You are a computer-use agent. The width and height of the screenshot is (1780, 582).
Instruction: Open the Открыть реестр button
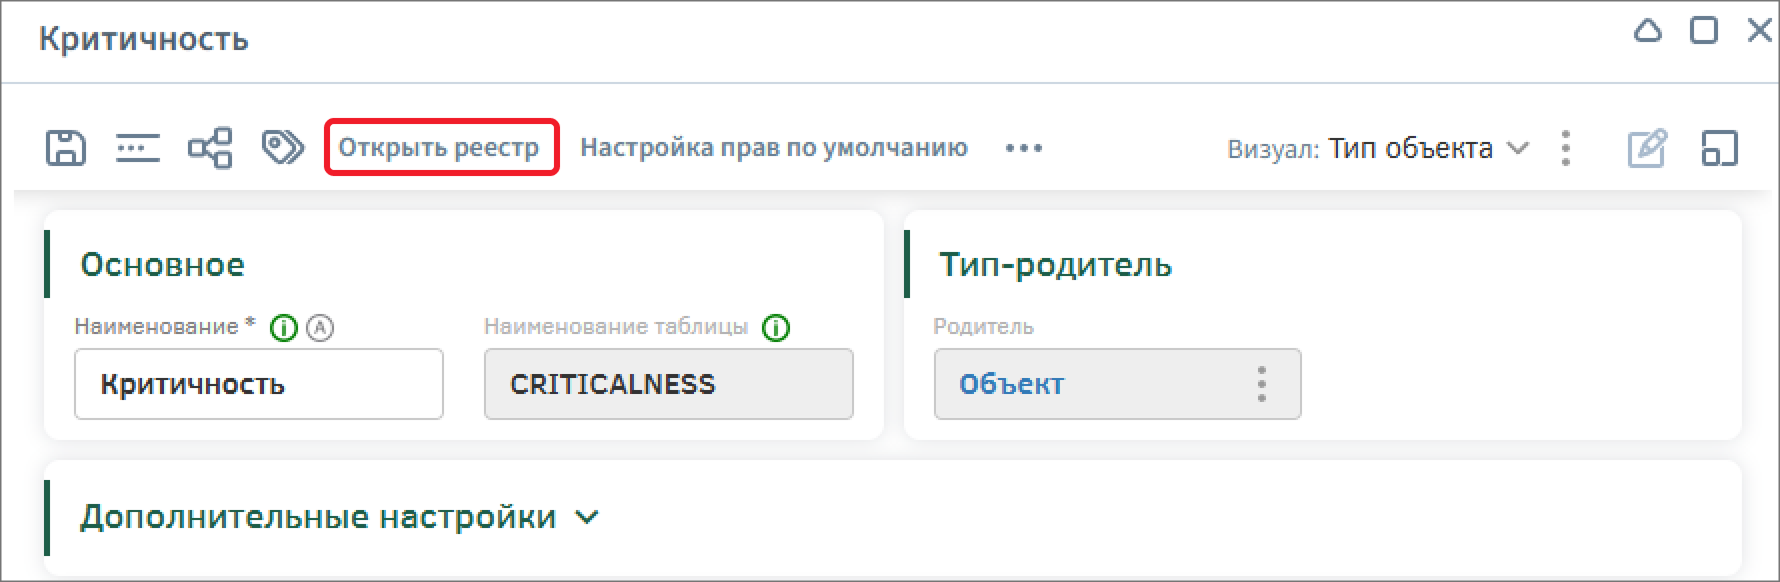tap(441, 148)
